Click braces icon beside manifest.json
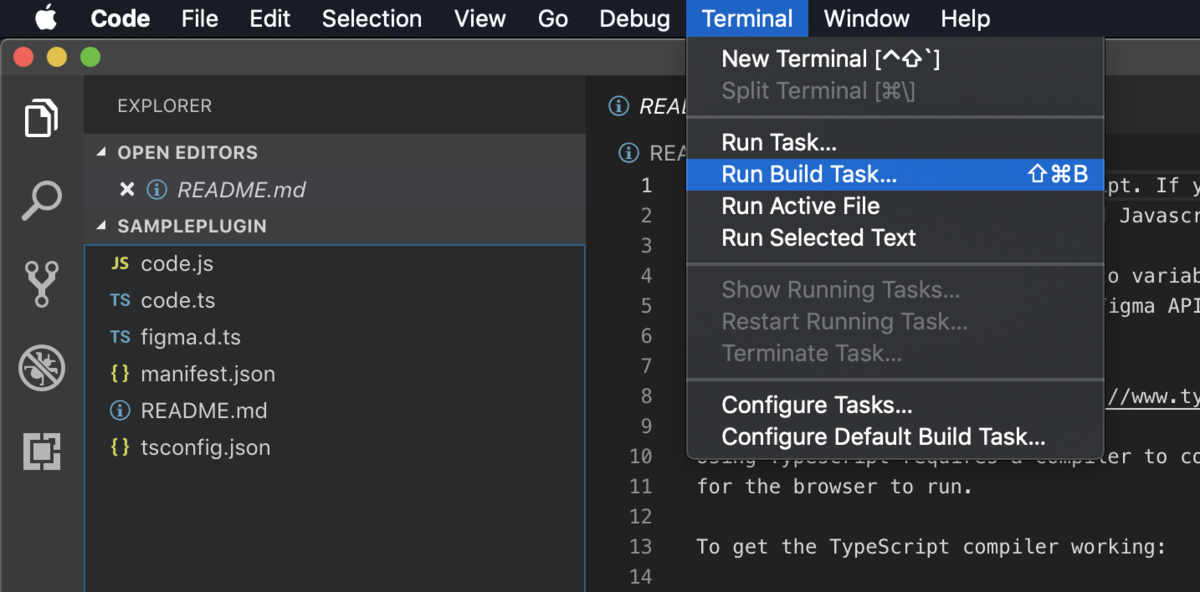 point(120,374)
